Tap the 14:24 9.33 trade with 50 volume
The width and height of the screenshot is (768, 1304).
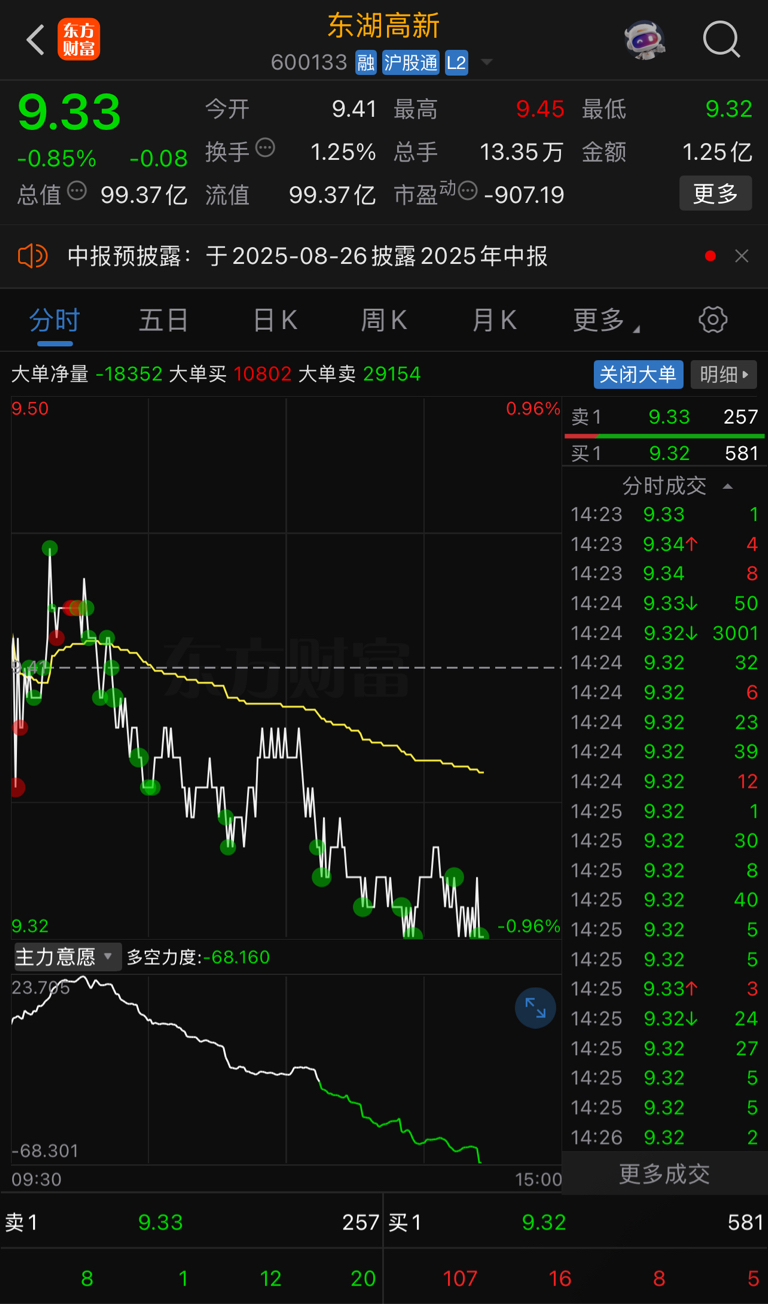664,603
